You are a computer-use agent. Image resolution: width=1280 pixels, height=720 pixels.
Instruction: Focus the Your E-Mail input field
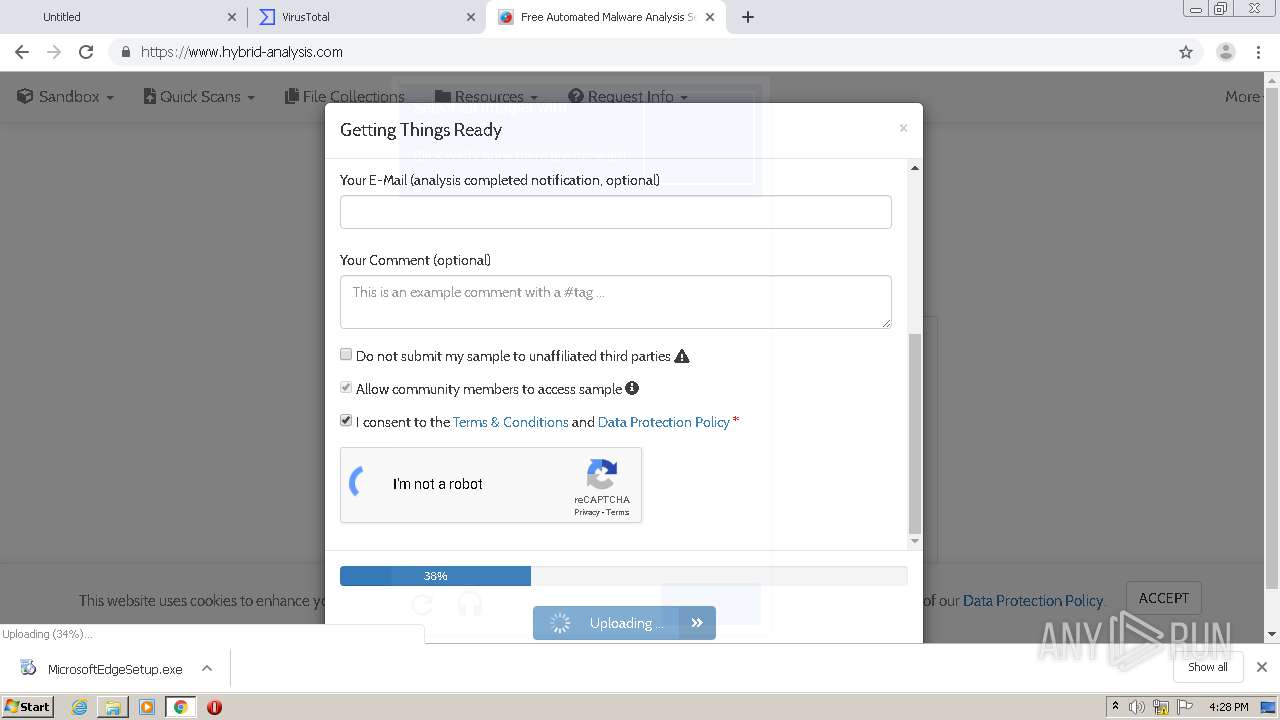coord(616,212)
